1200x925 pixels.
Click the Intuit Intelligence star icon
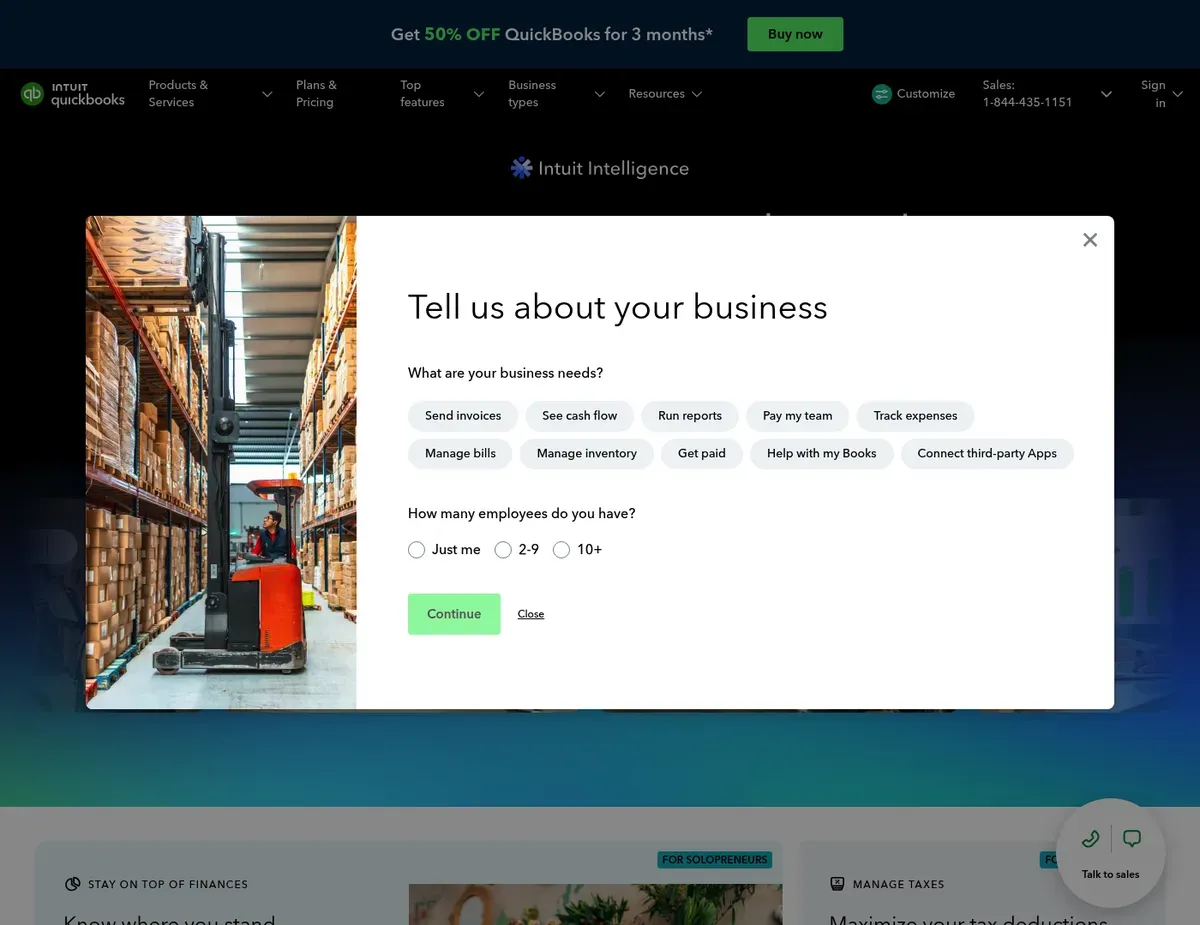[521, 168]
